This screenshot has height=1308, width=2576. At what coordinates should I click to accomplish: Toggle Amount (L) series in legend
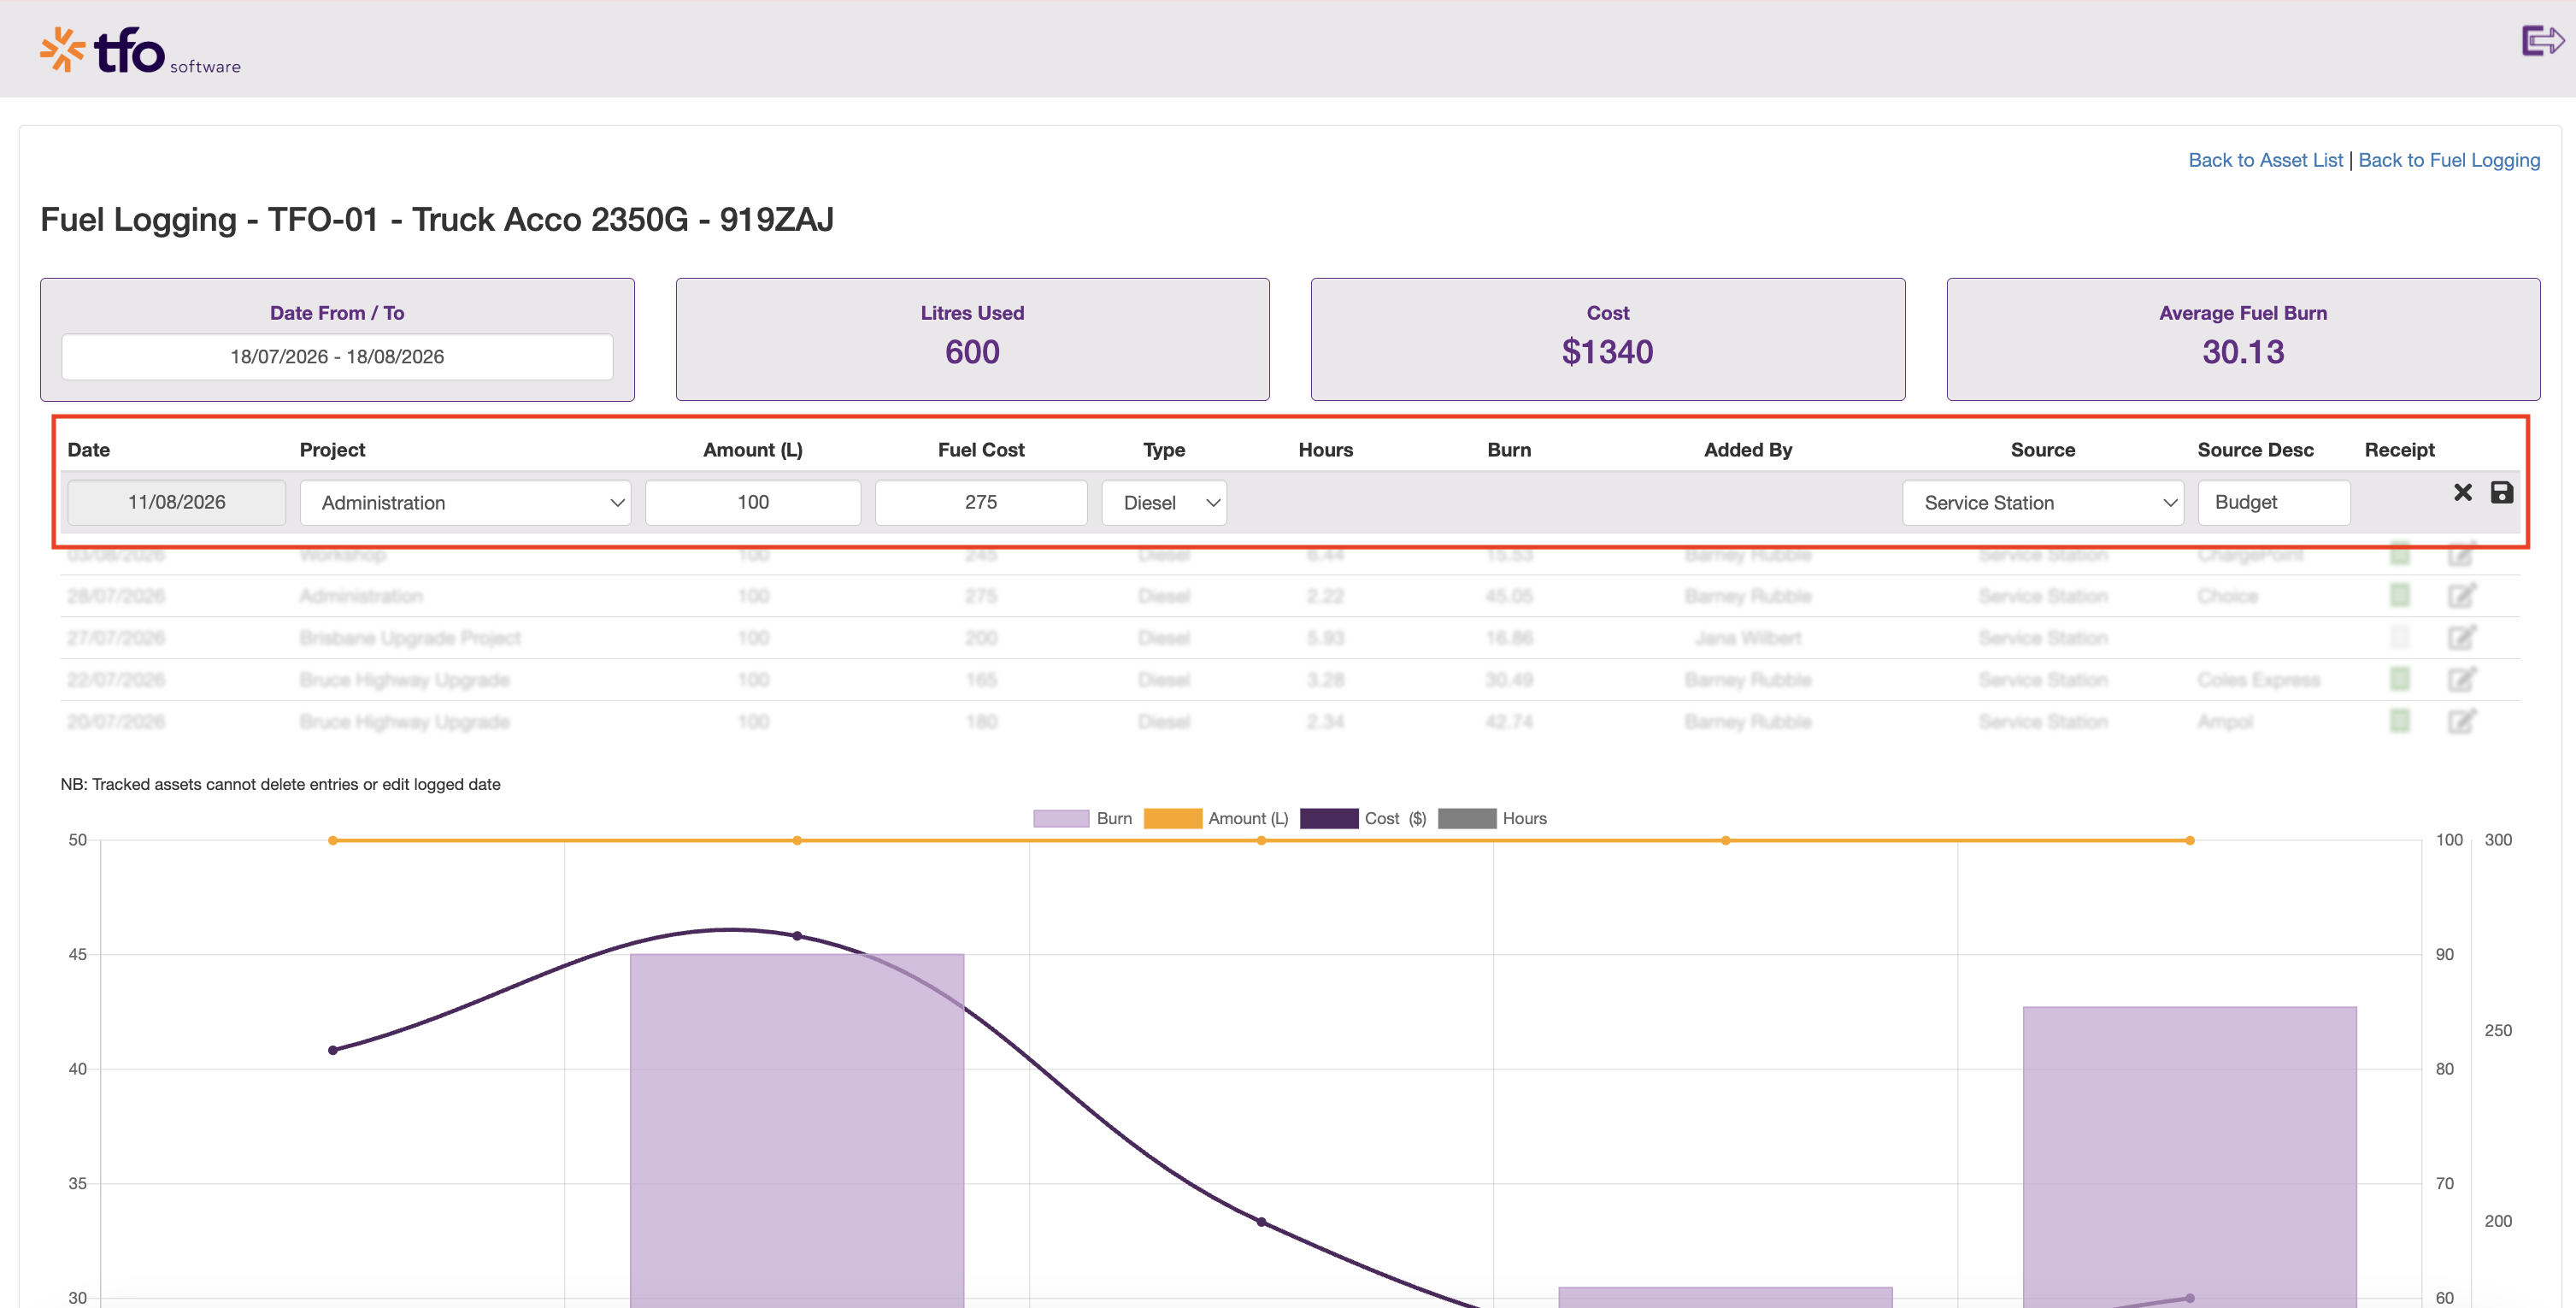click(x=1216, y=818)
